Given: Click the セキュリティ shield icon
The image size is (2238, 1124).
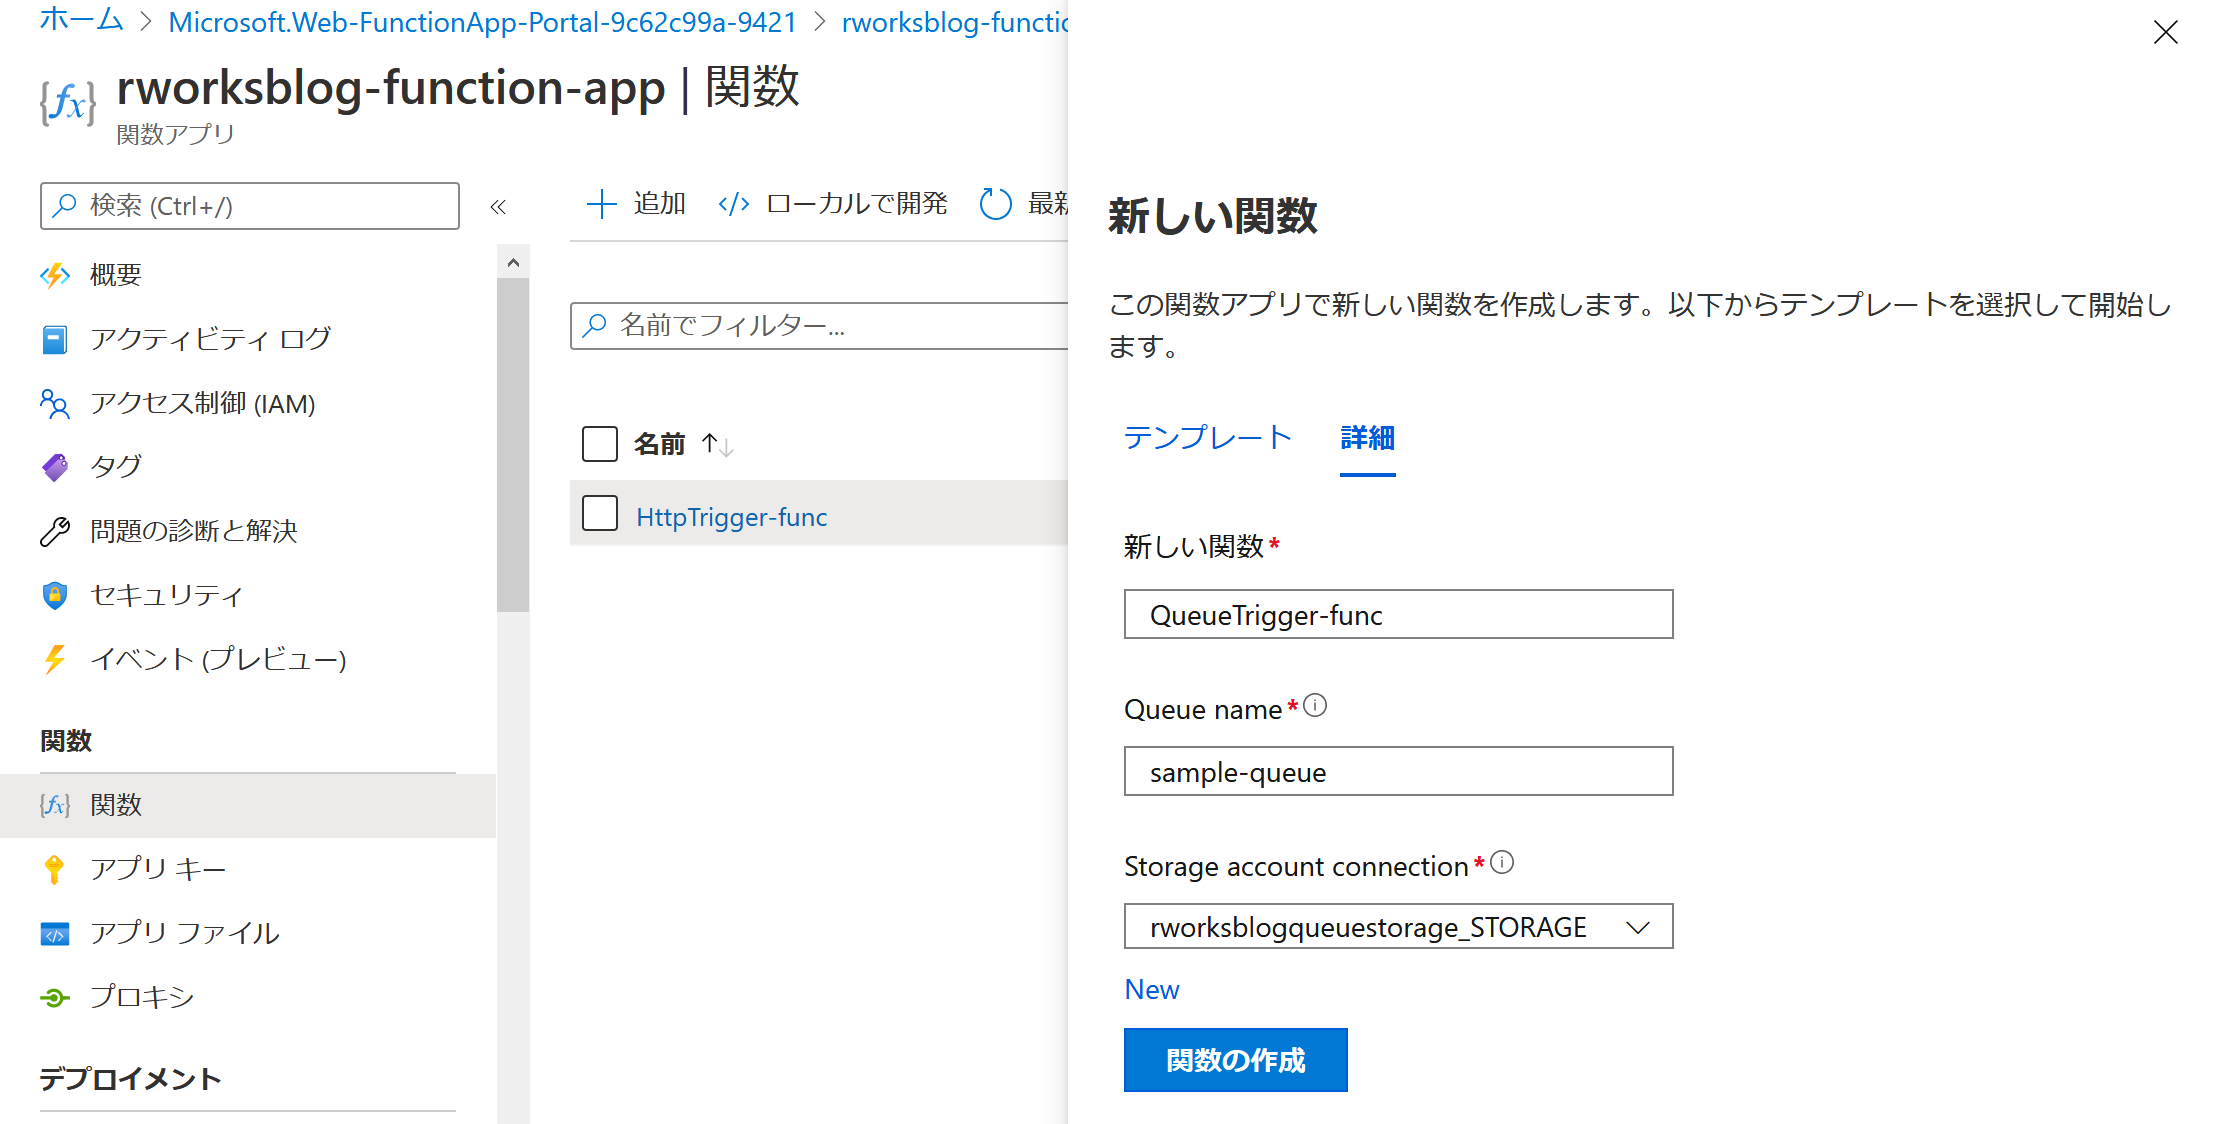Looking at the screenshot, I should [x=55, y=595].
